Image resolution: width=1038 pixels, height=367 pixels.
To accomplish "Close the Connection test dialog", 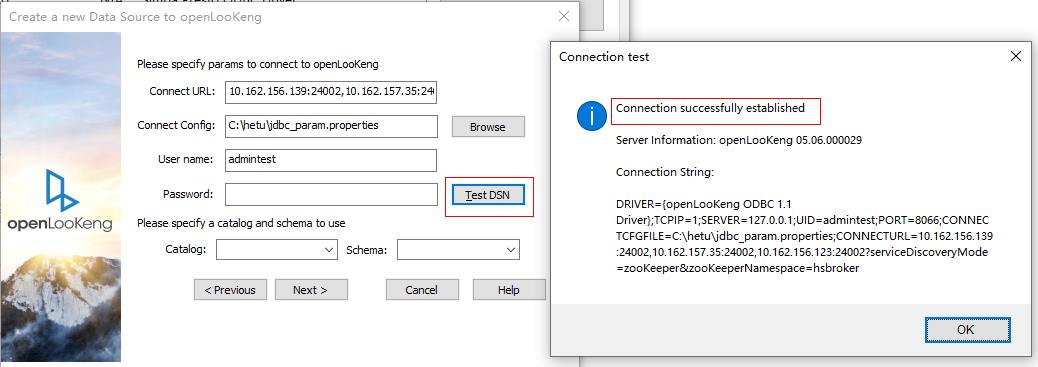I will [x=1015, y=56].
